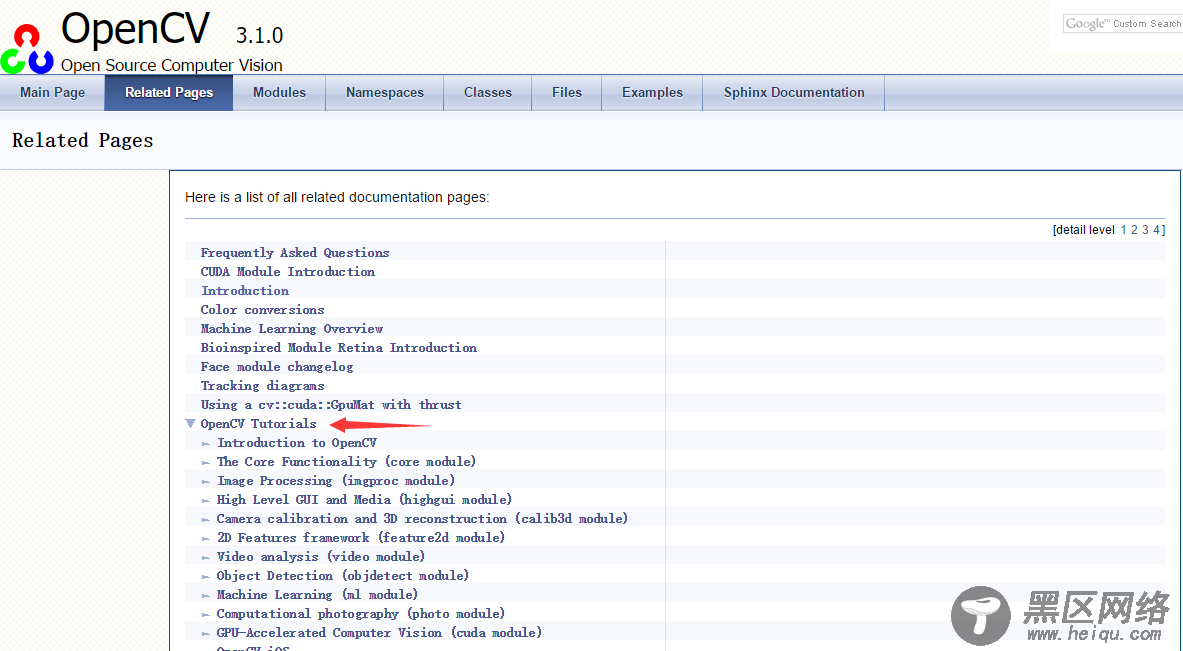The height and width of the screenshot is (651, 1183).
Task: Expand Computational photography node arrow
Action: click(206, 615)
